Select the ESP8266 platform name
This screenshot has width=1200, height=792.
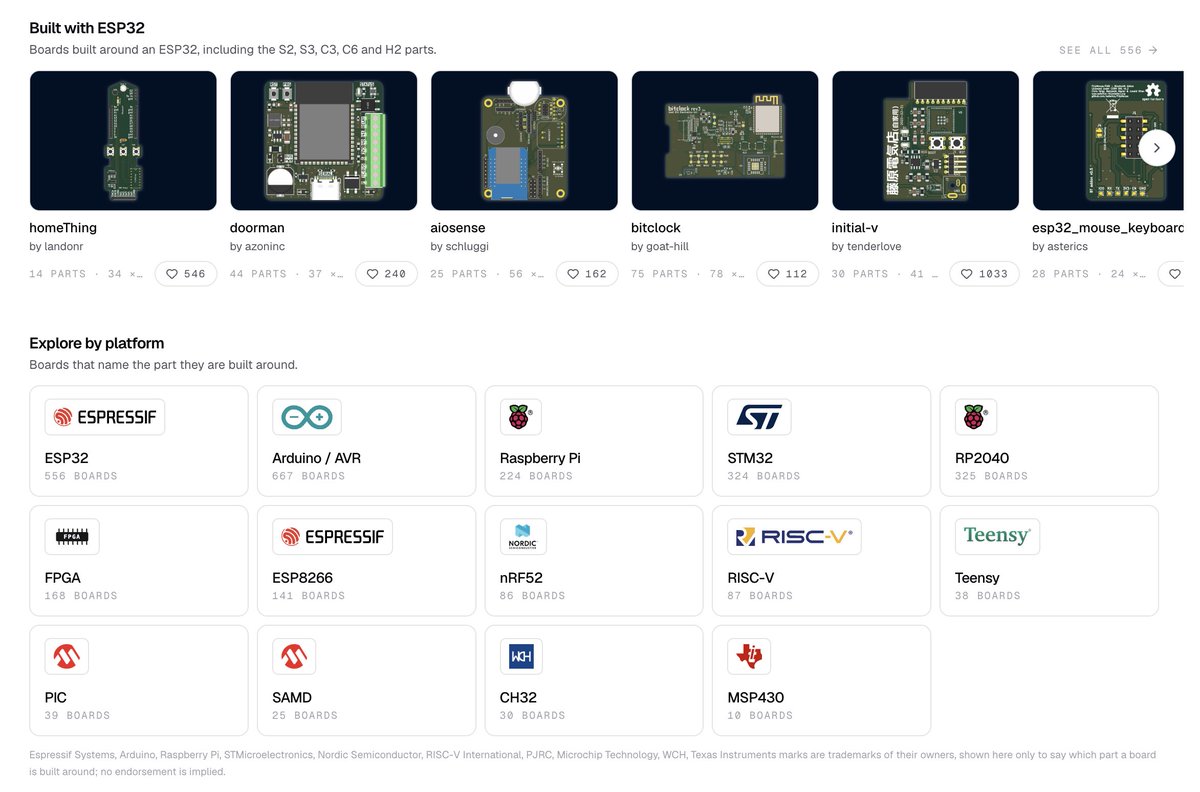click(x=302, y=578)
